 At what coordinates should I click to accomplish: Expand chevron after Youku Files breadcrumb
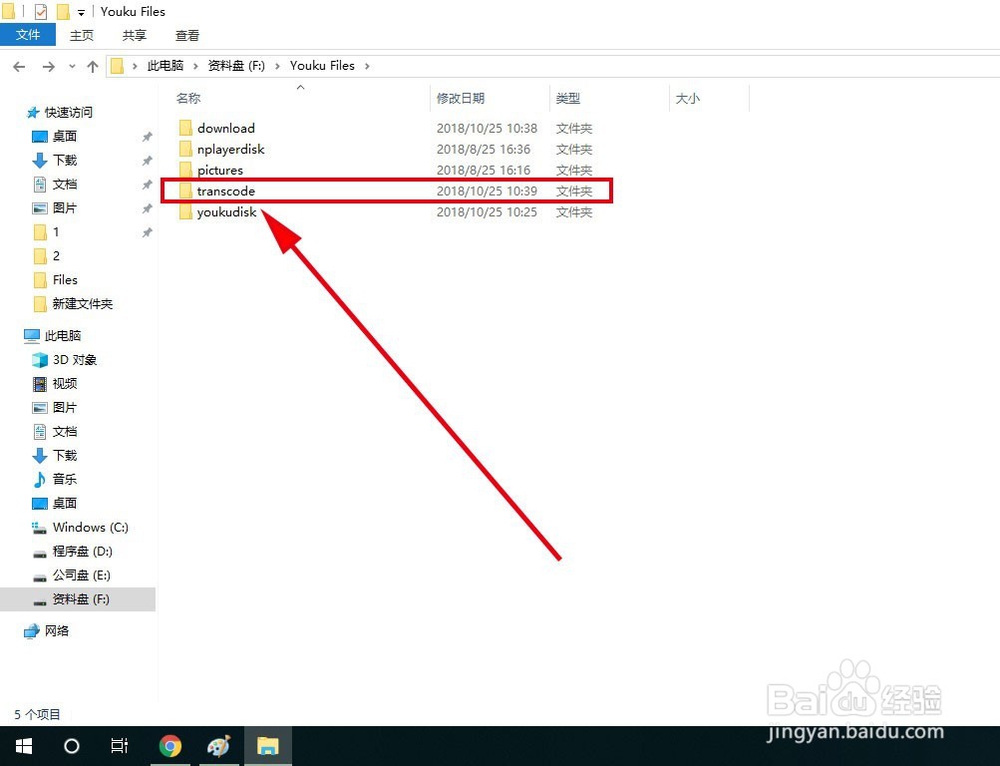click(x=367, y=66)
